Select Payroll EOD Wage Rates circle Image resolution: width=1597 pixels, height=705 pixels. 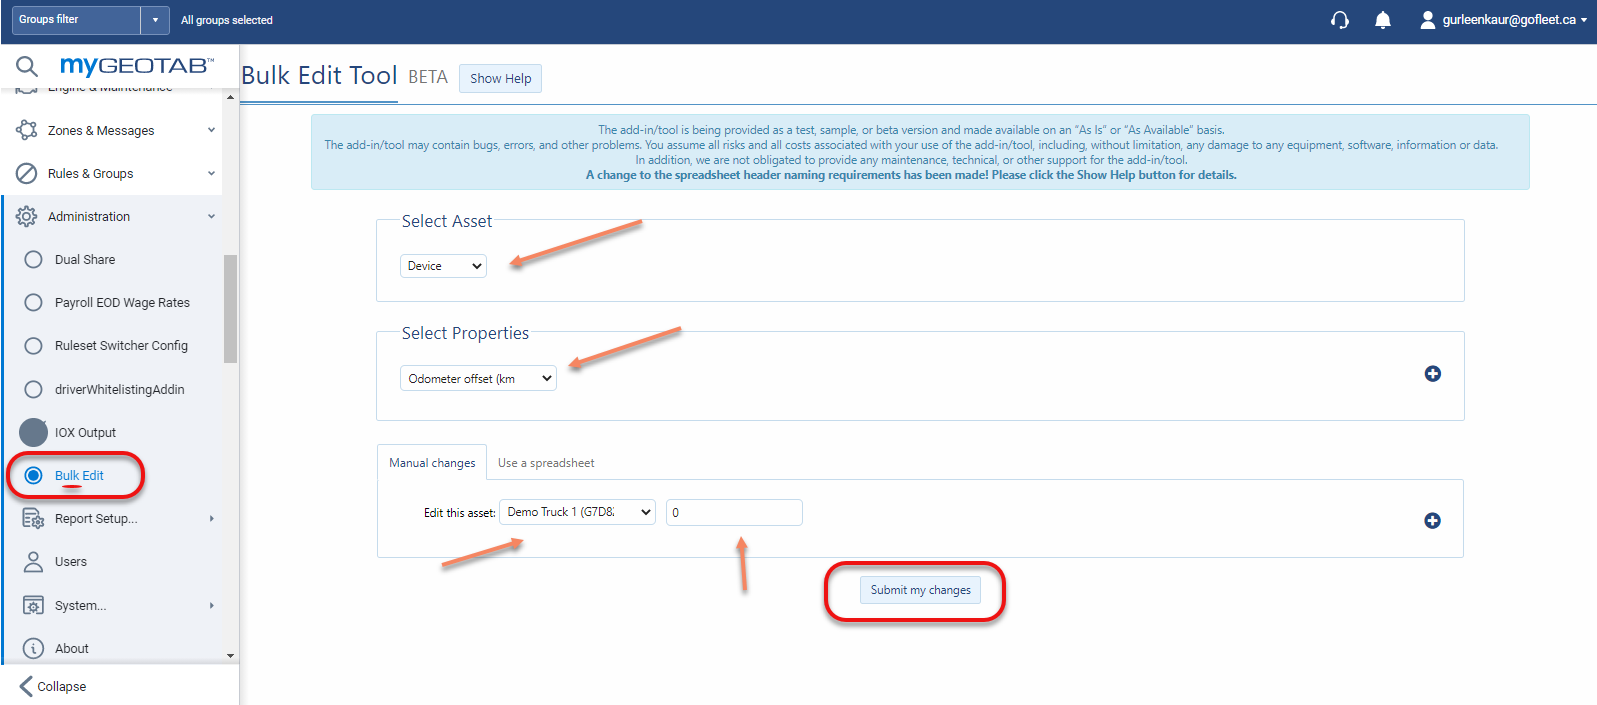coord(33,302)
